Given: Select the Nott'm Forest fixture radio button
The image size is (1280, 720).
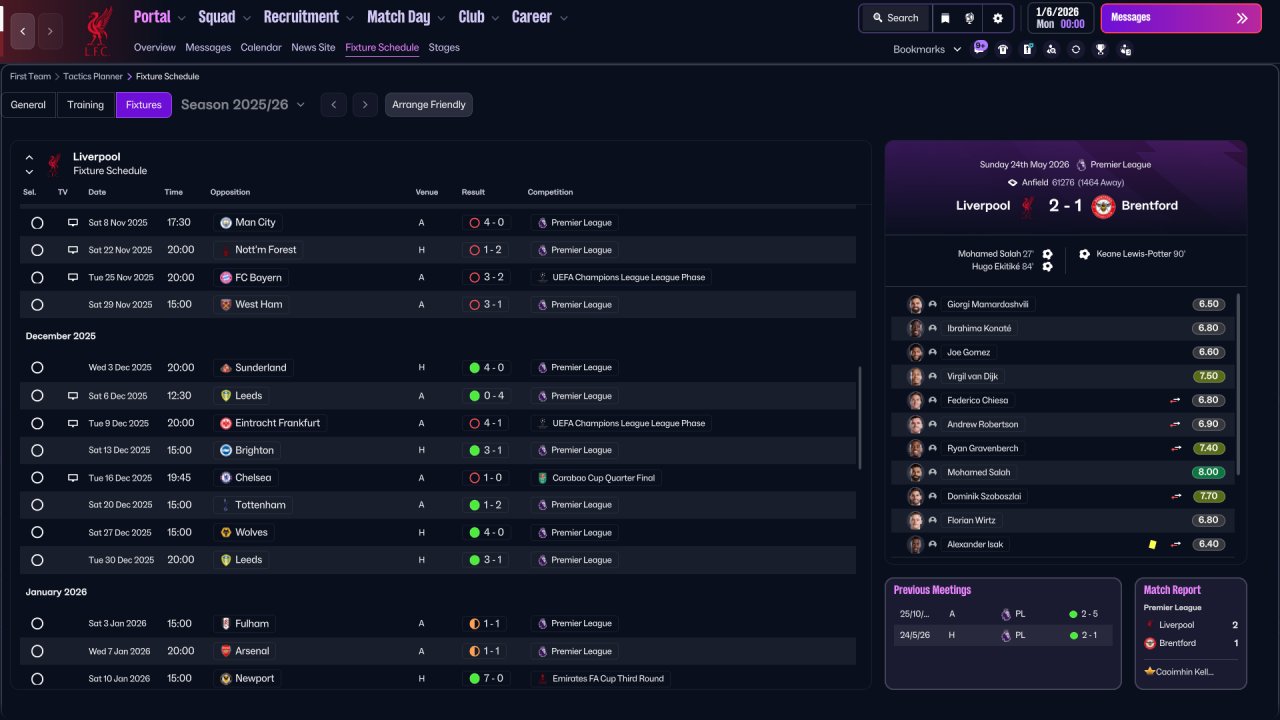Looking at the screenshot, I should tap(37, 250).
